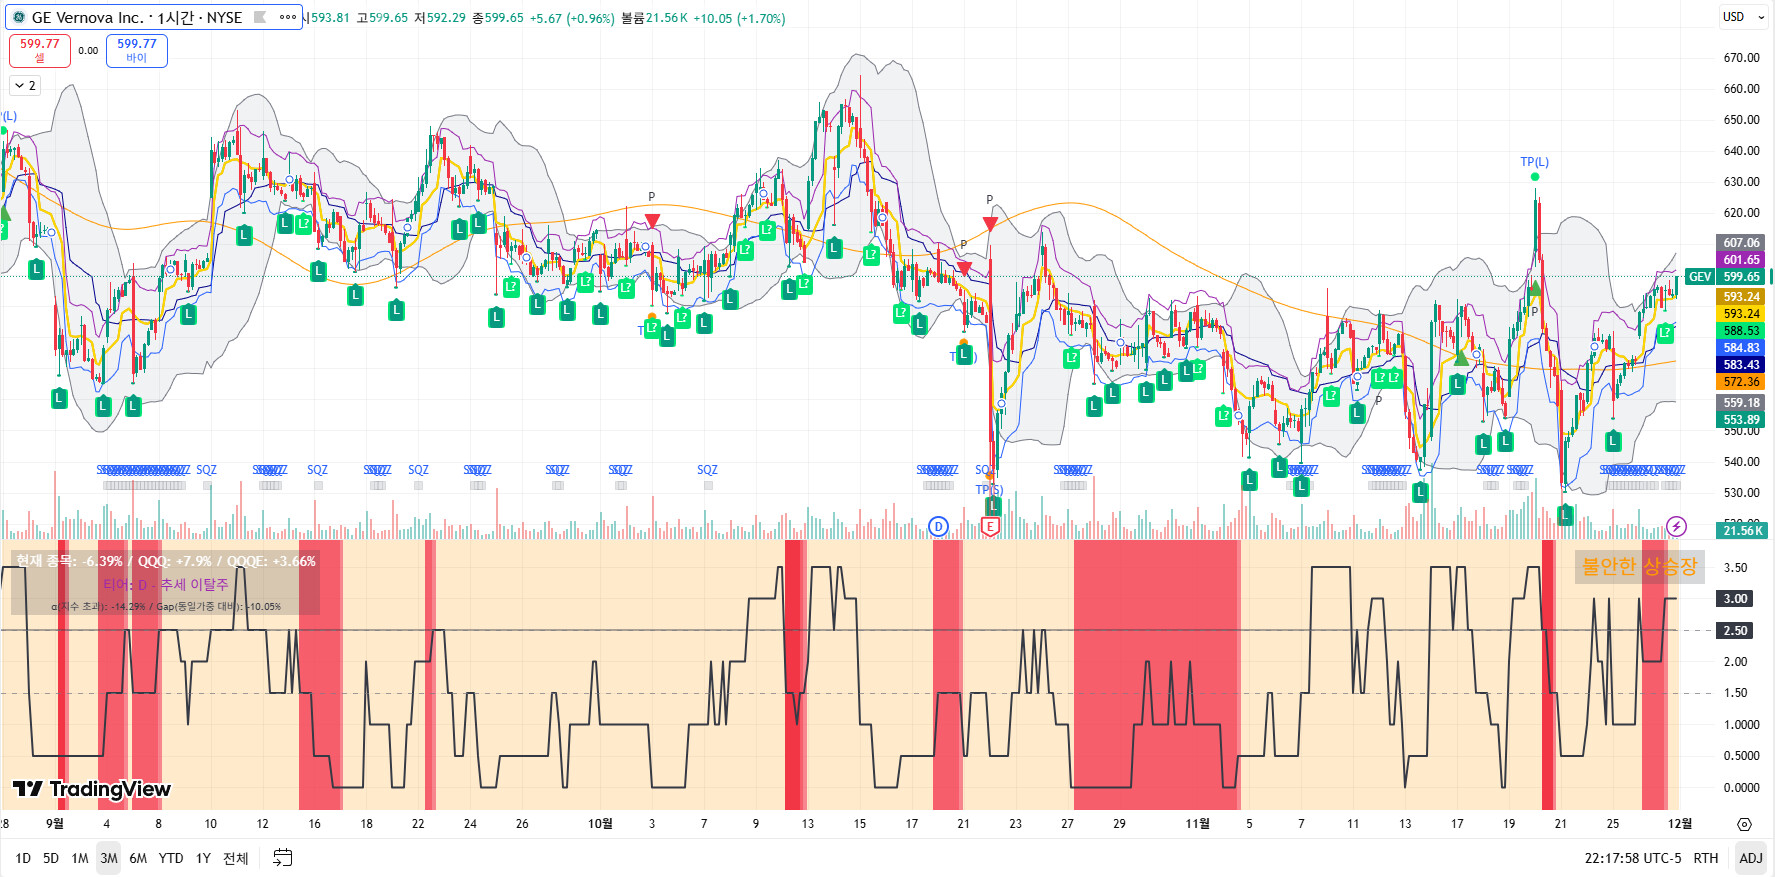This screenshot has width=1775, height=877.
Task: Click the 12월 date label on time axis
Action: [1680, 824]
